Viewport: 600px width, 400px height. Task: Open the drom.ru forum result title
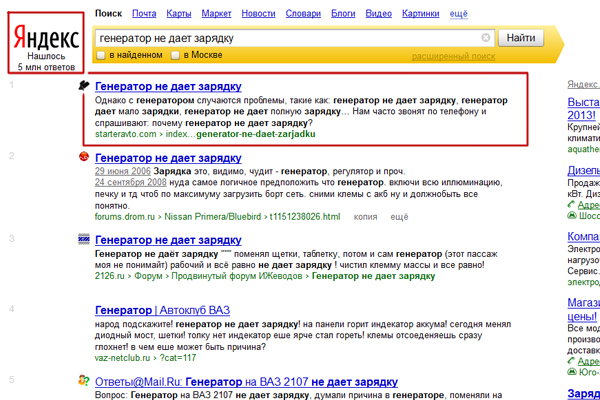(x=168, y=158)
